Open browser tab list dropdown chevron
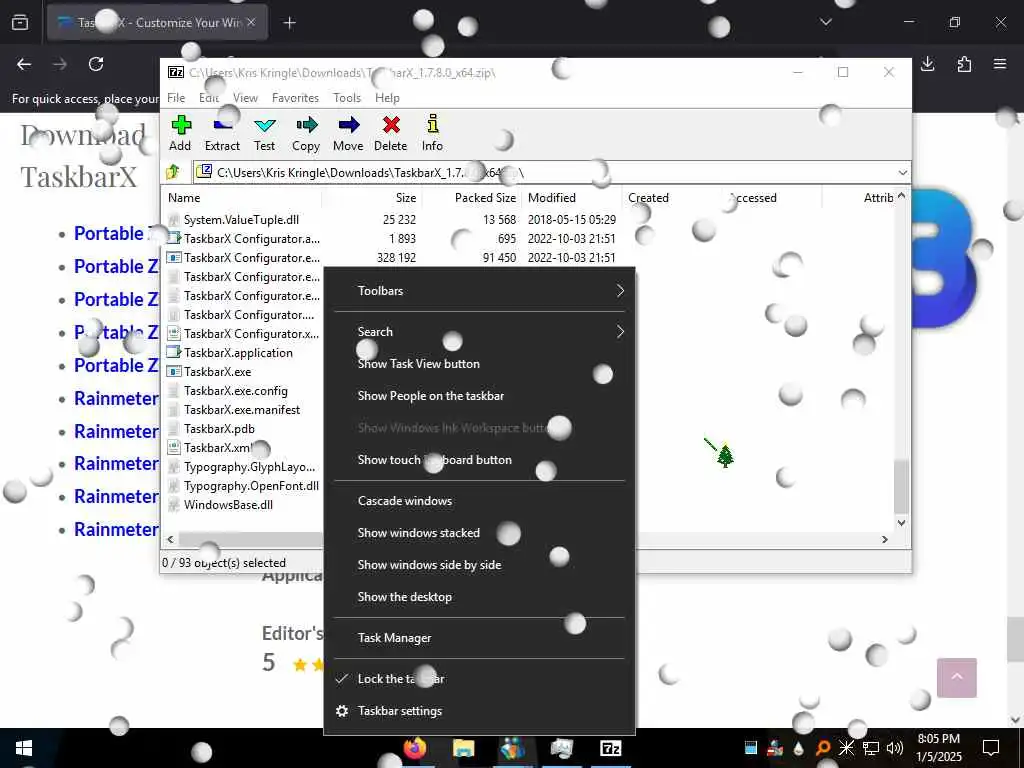This screenshot has width=1024, height=768. pyautogui.click(x=825, y=22)
